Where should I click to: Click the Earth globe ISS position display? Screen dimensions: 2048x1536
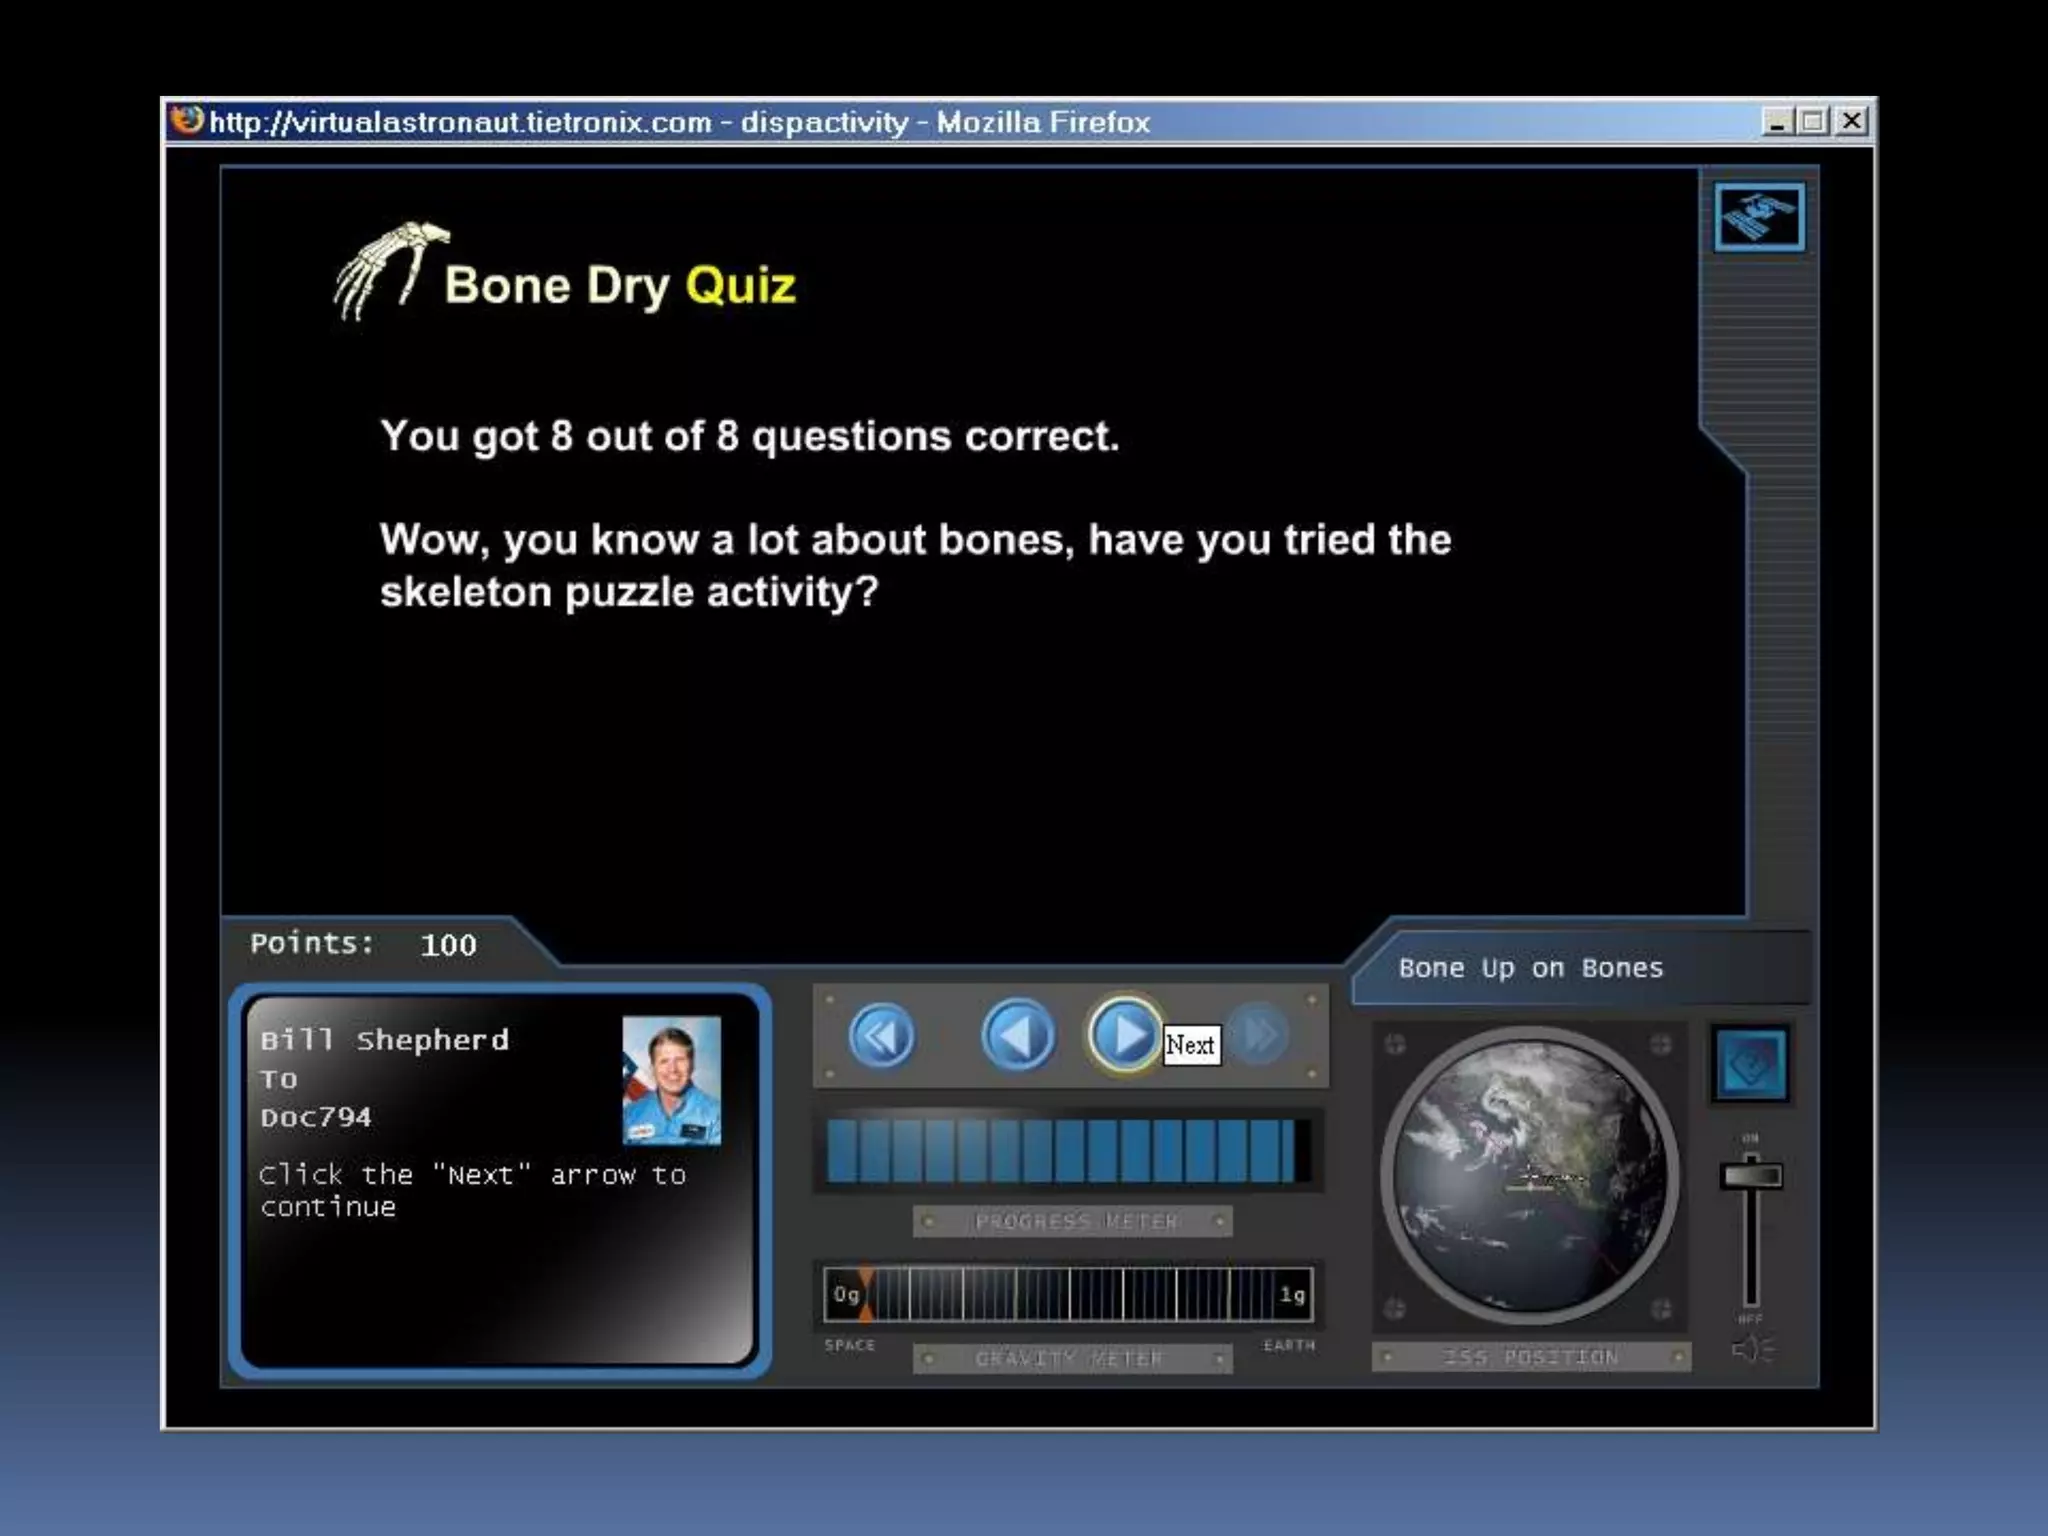click(x=1529, y=1175)
